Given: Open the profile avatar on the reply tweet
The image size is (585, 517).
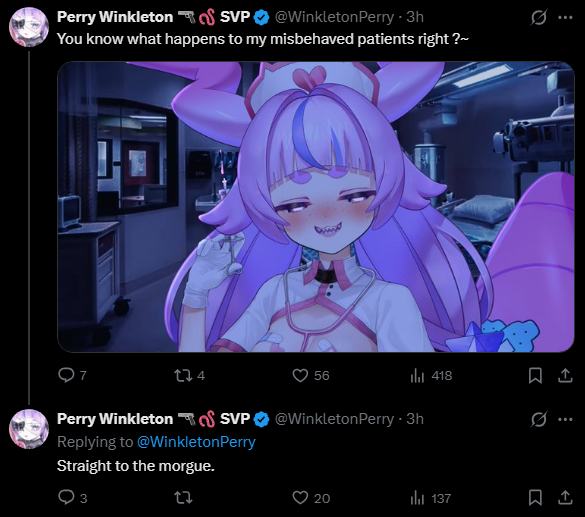Looking at the screenshot, I should (29, 429).
